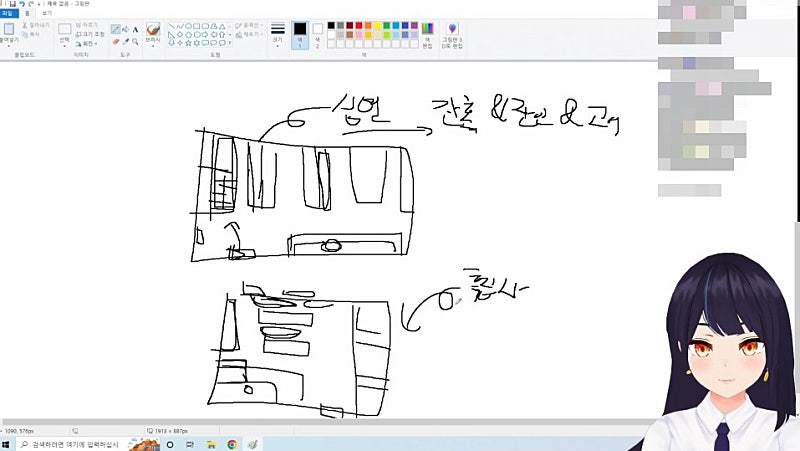Click the Copy (복사) button
This screenshot has height=451, width=800.
pyautogui.click(x=31, y=34)
